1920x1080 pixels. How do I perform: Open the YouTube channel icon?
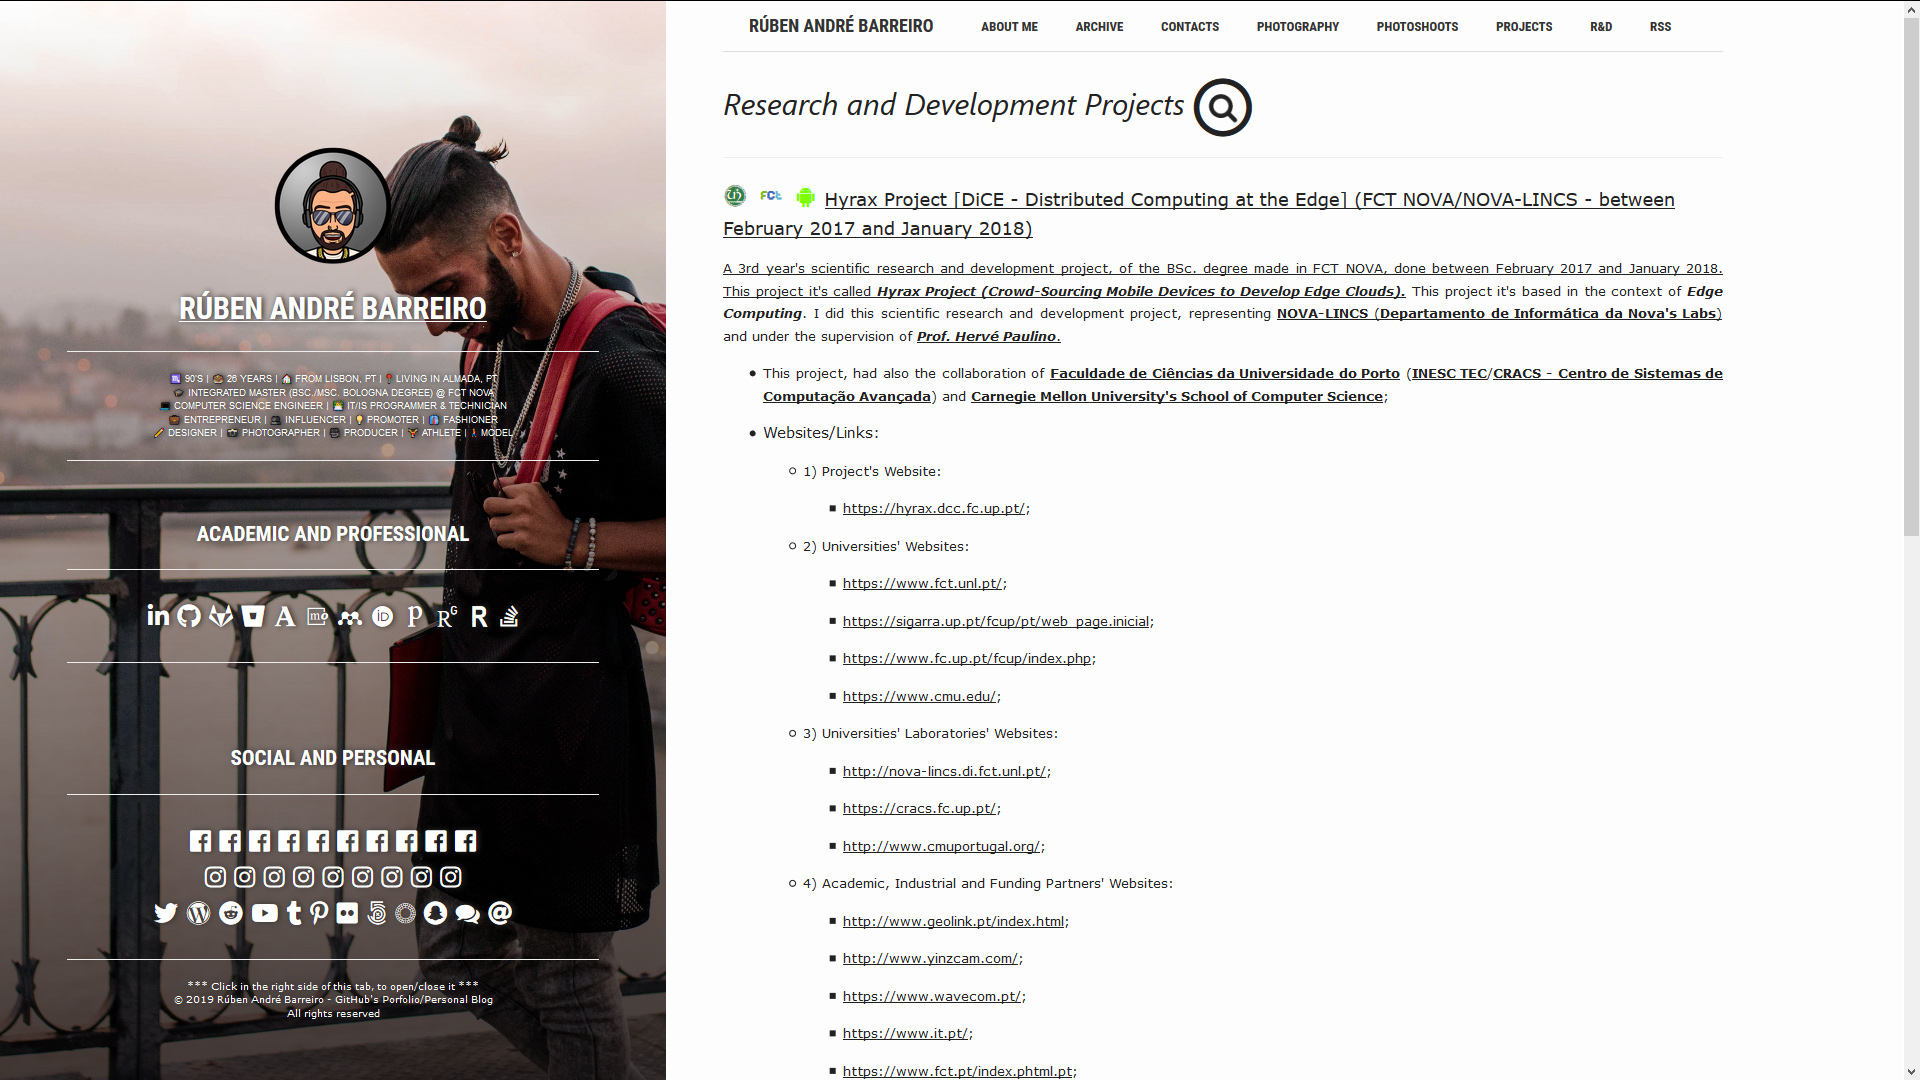click(x=264, y=913)
